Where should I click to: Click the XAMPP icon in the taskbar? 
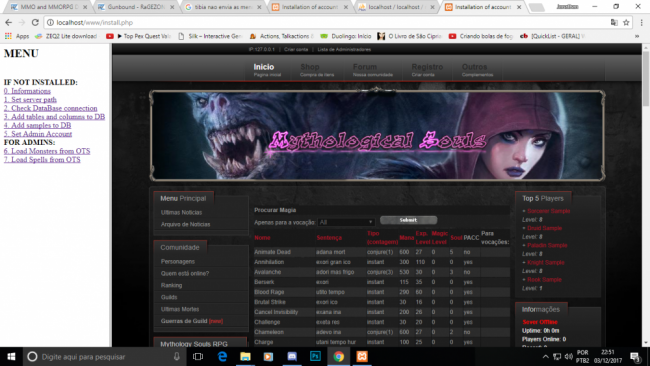click(362, 356)
